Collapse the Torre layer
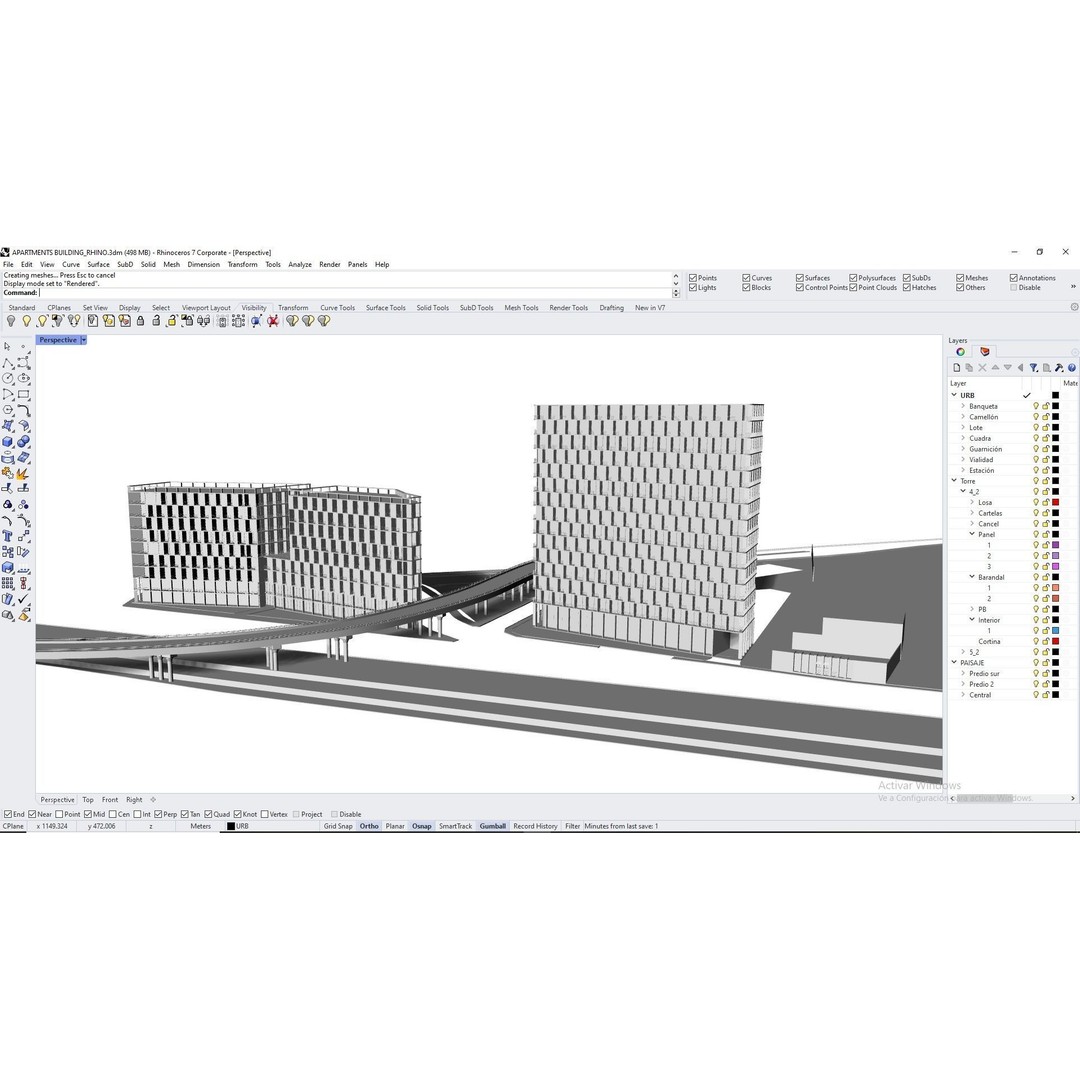Image resolution: width=1080 pixels, height=1080 pixels. [954, 481]
